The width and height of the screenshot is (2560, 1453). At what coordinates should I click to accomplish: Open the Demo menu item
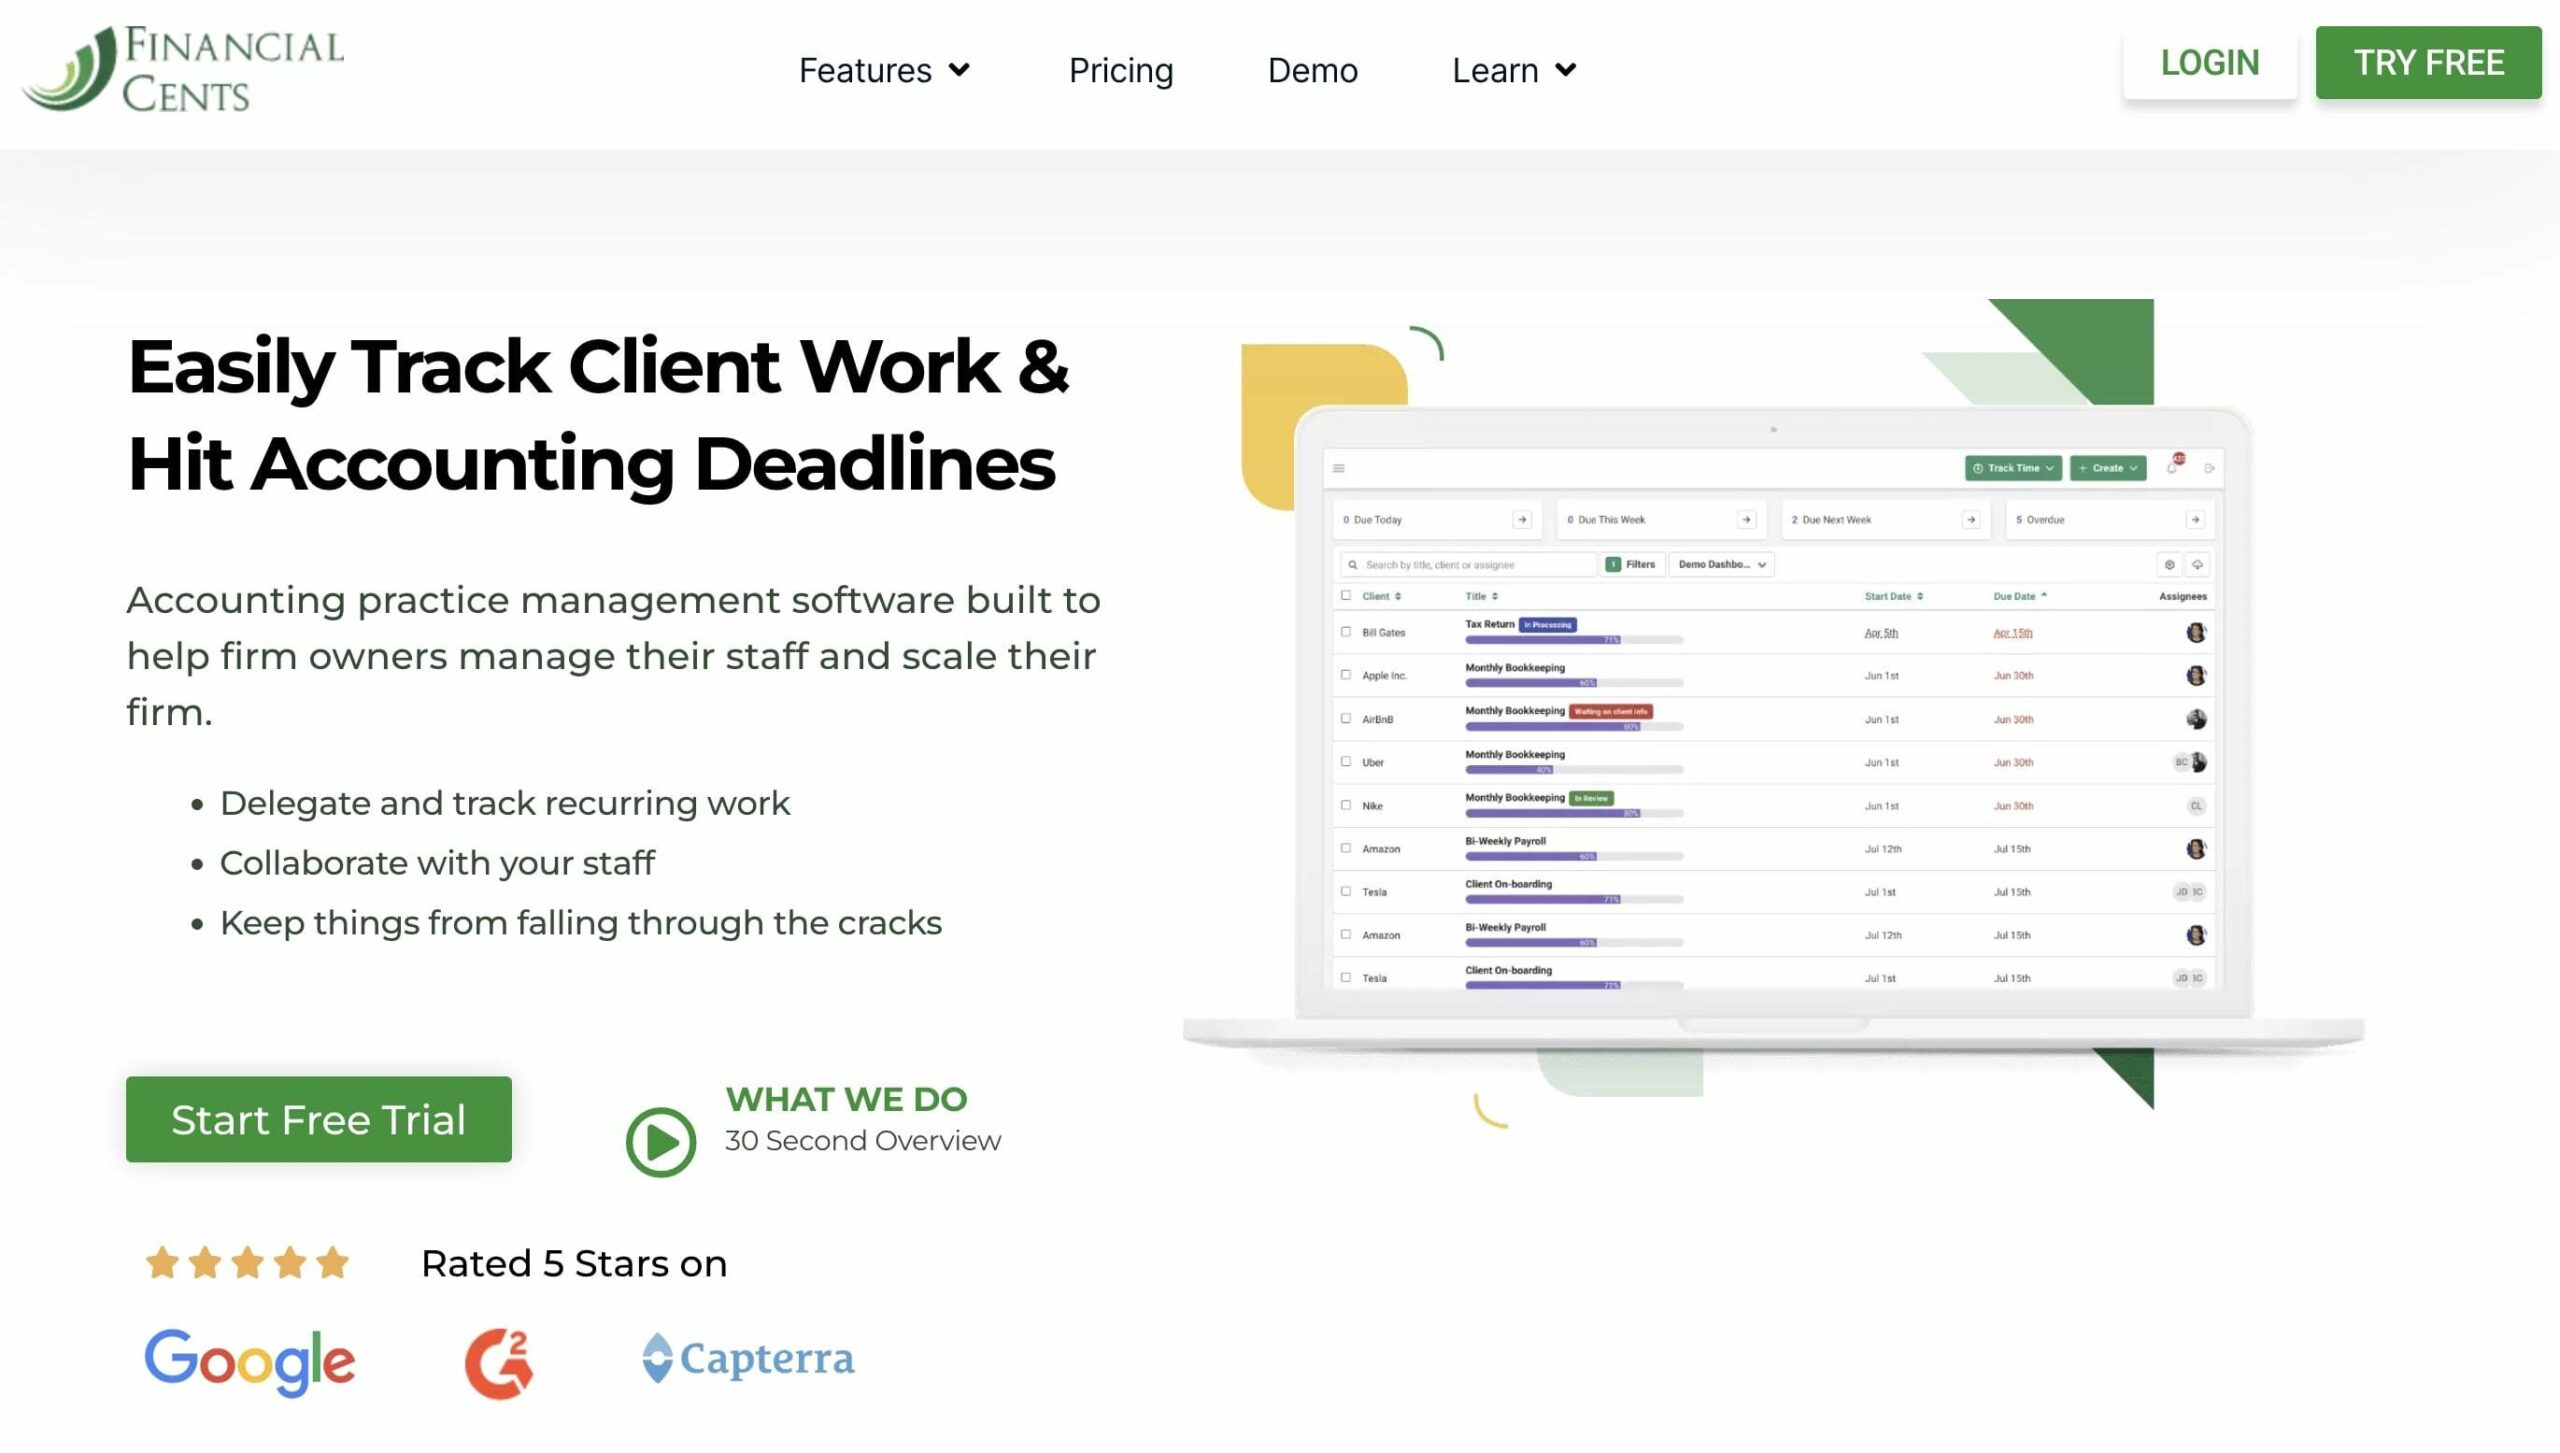click(x=1312, y=69)
